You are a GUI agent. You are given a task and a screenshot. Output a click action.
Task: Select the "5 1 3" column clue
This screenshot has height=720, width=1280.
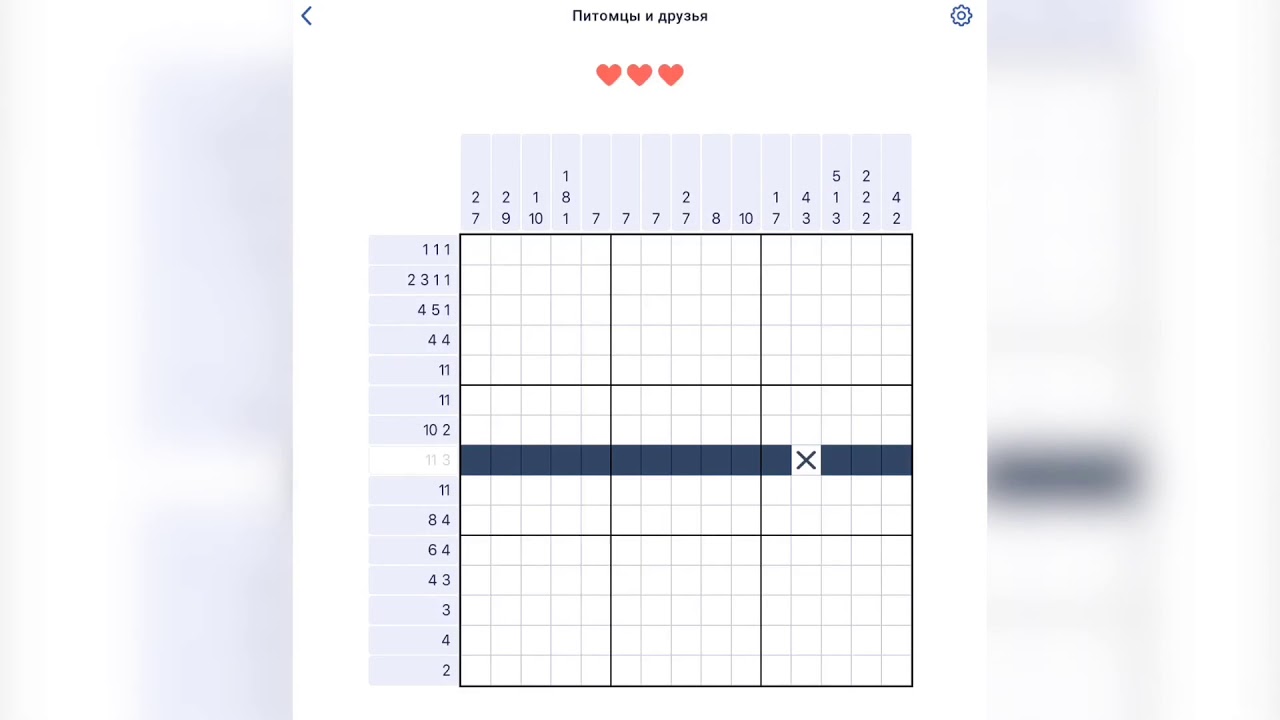836,198
